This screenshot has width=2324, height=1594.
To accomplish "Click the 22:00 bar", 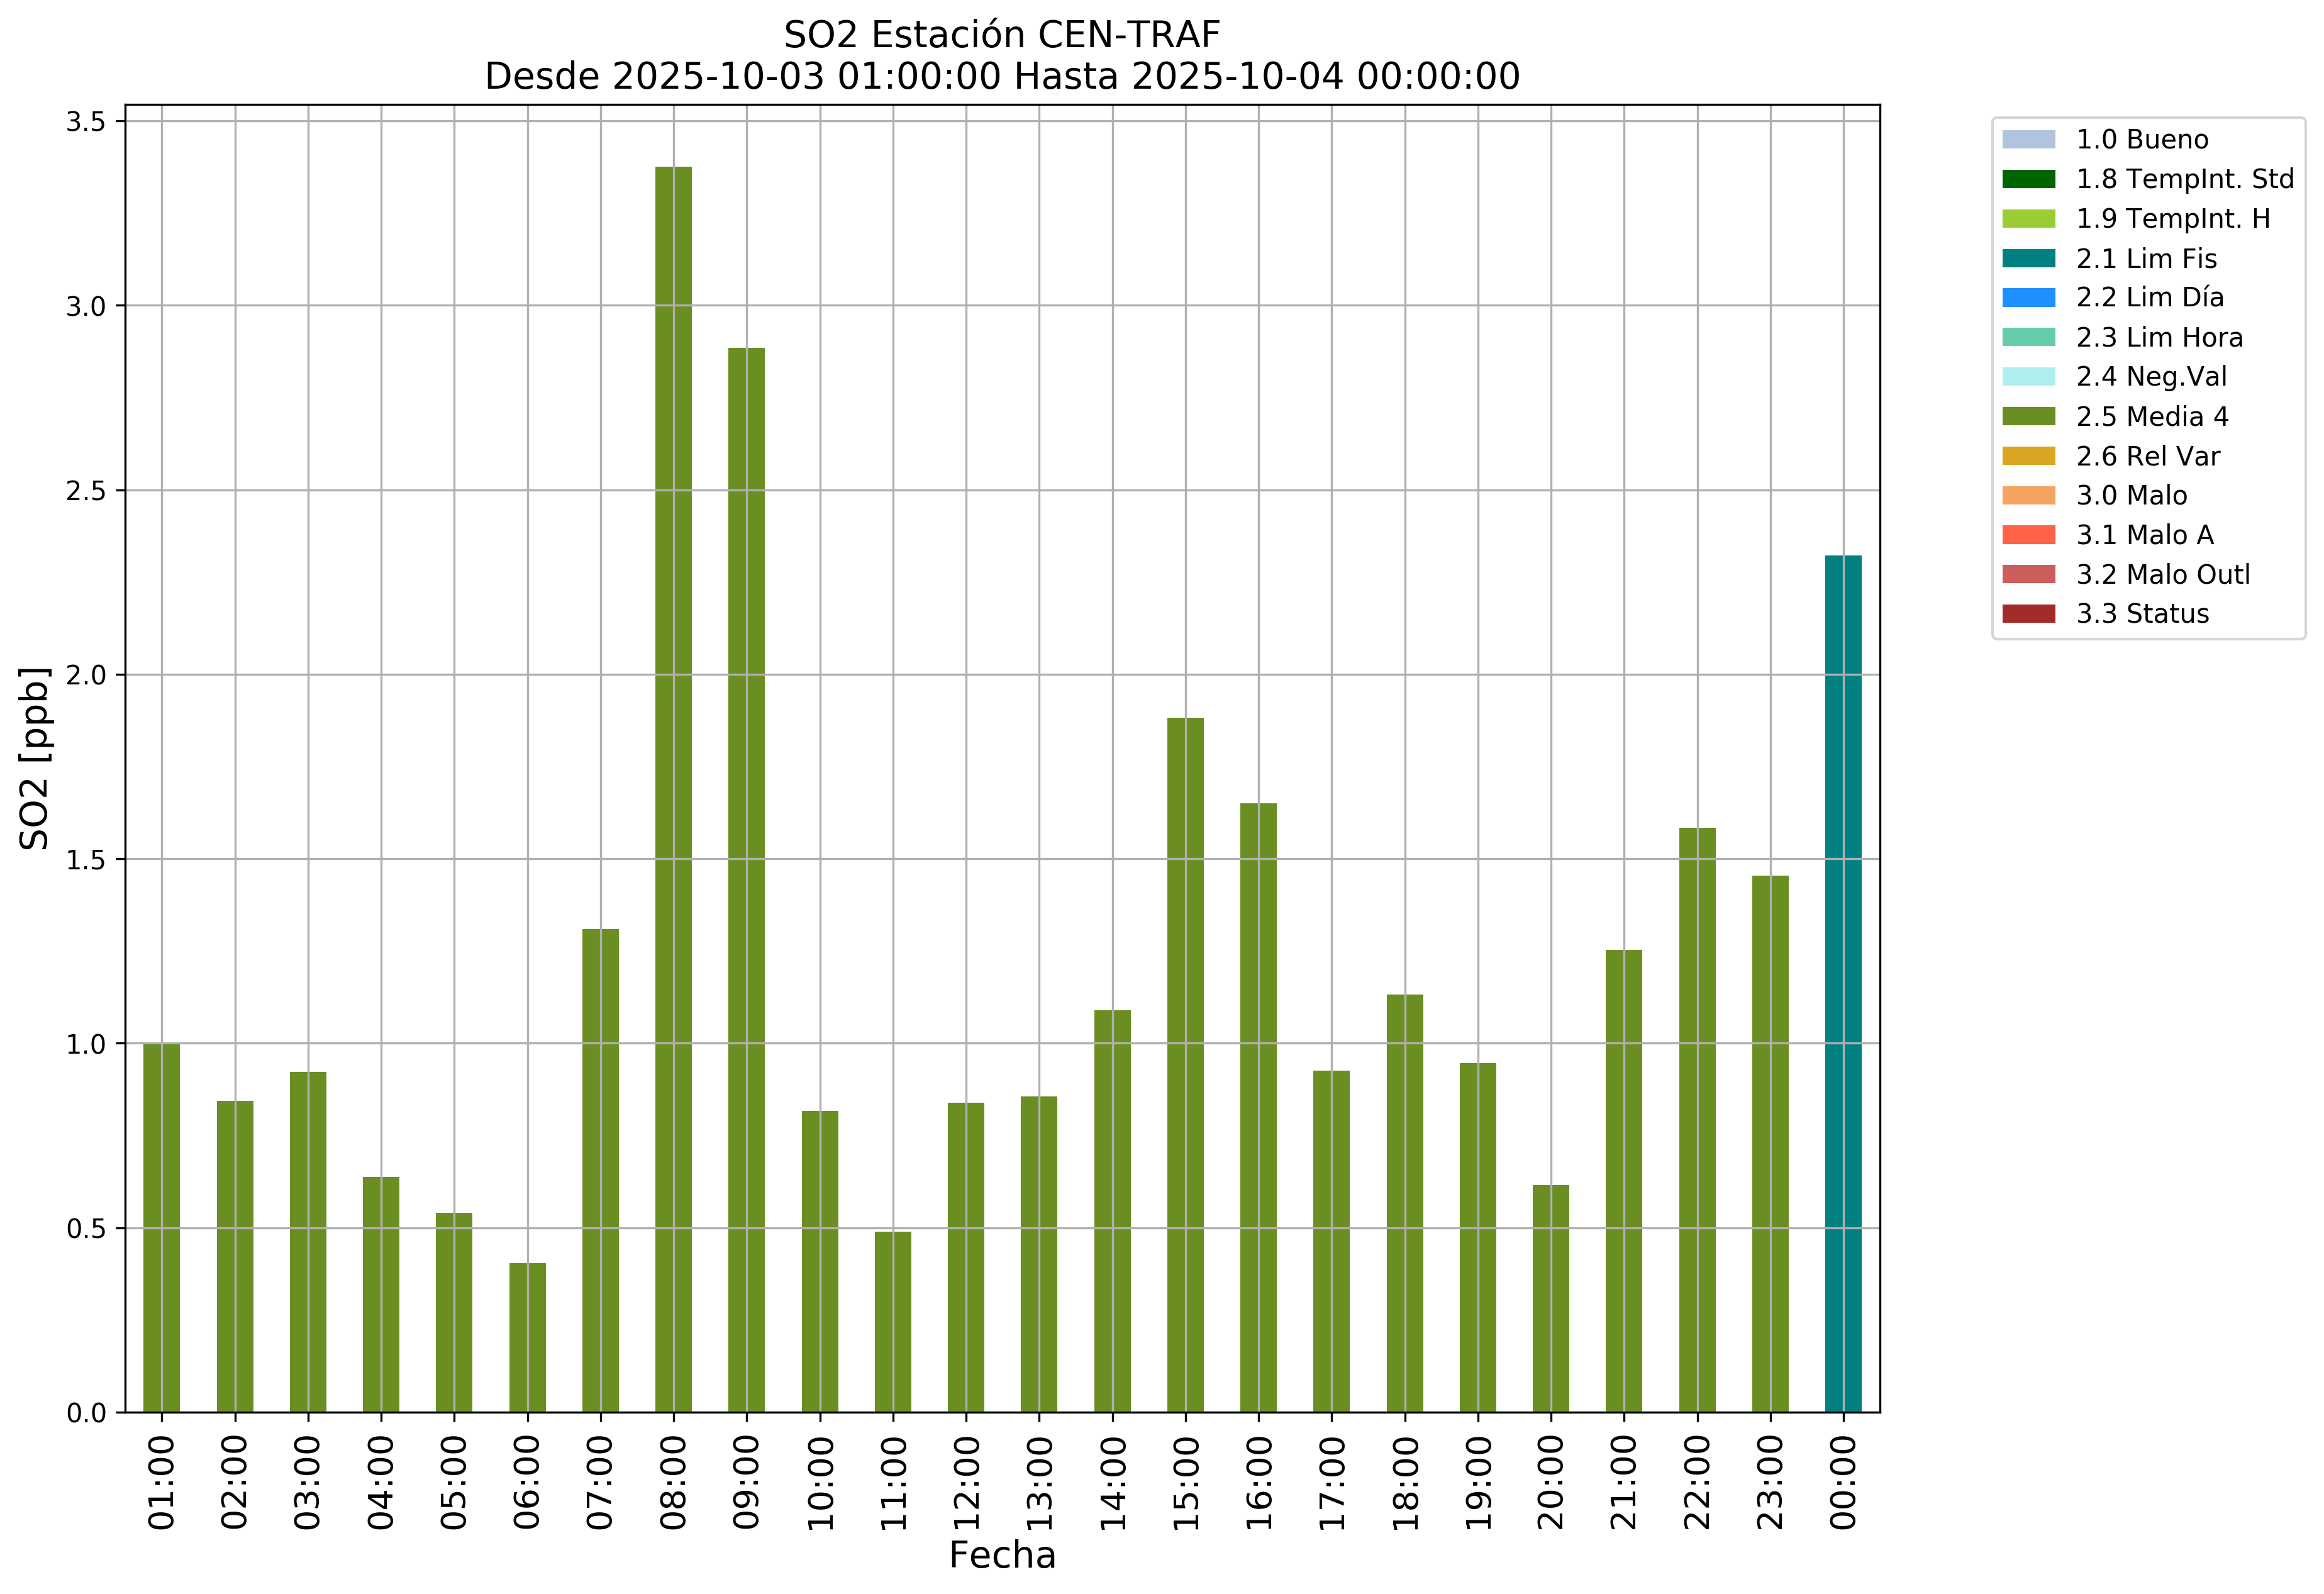I will tap(1697, 1120).
